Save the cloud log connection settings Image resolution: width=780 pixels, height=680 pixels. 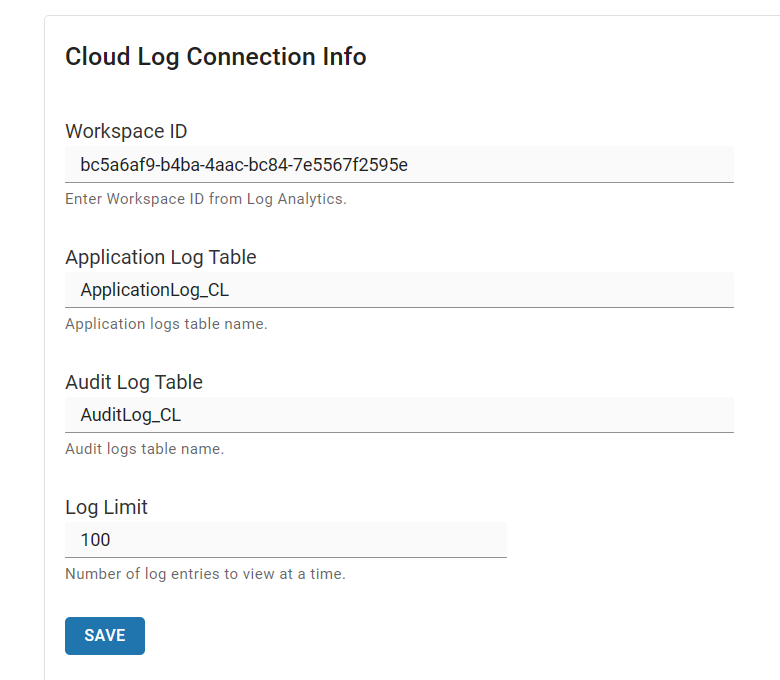105,636
